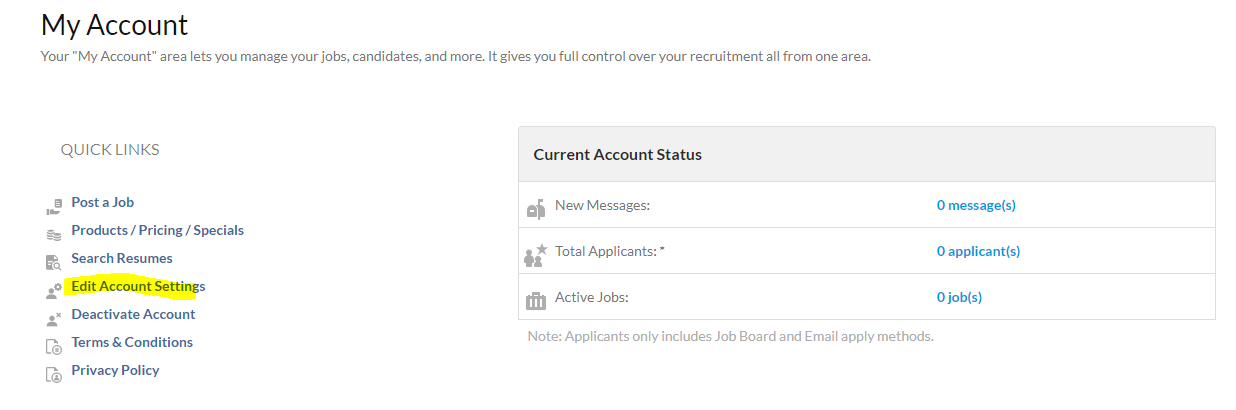View the 0 message(s) link
Viewport: 1236px width, 410px height.
click(x=976, y=205)
